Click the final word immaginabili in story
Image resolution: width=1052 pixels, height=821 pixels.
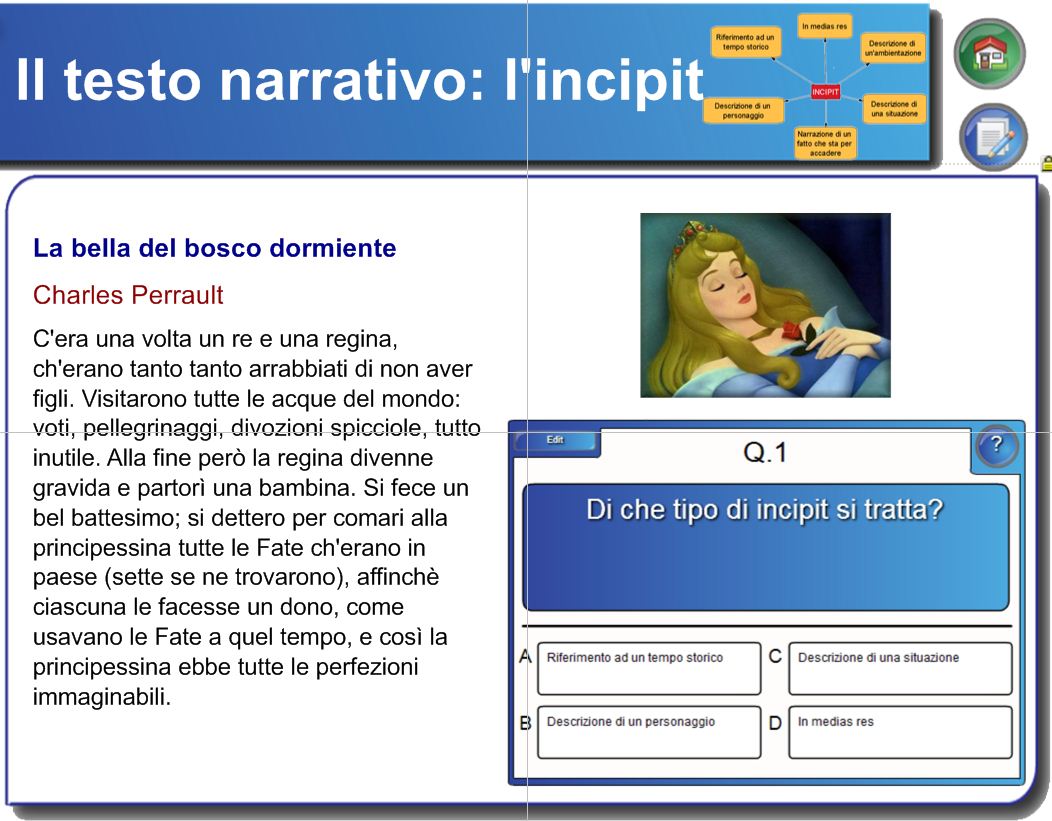(102, 697)
